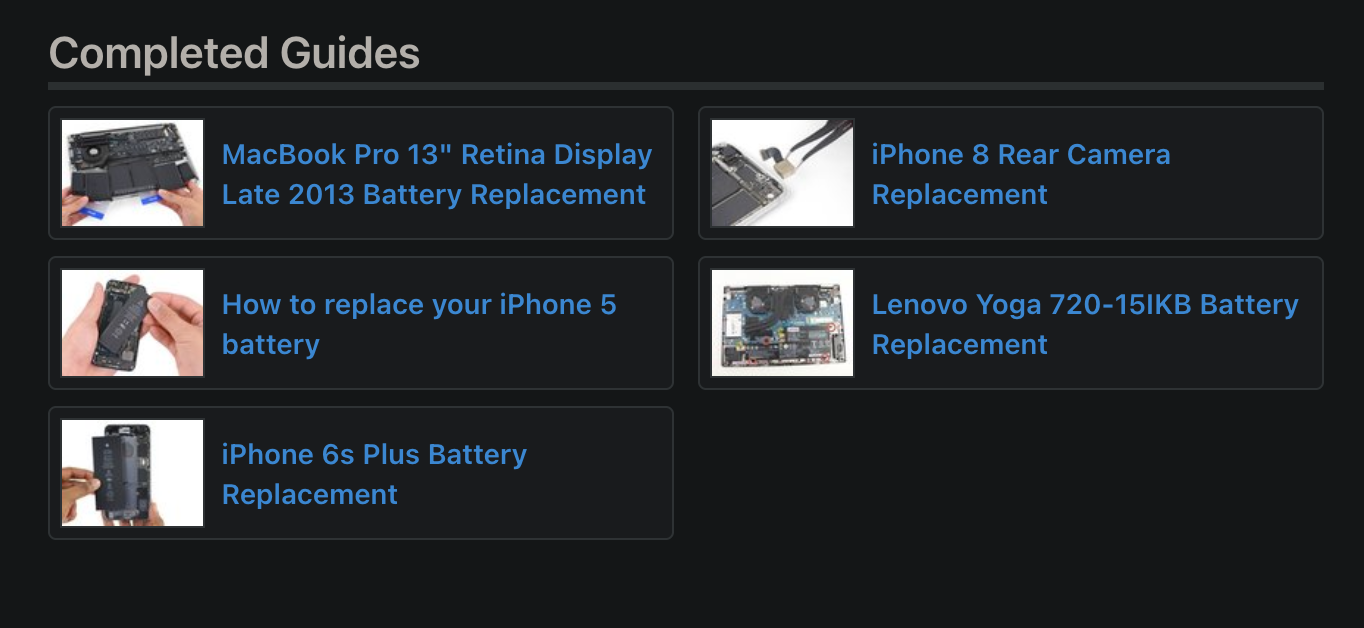Open the iPhone 6s Plus Battery Replacement guide
The height and width of the screenshot is (628, 1364).
(373, 474)
